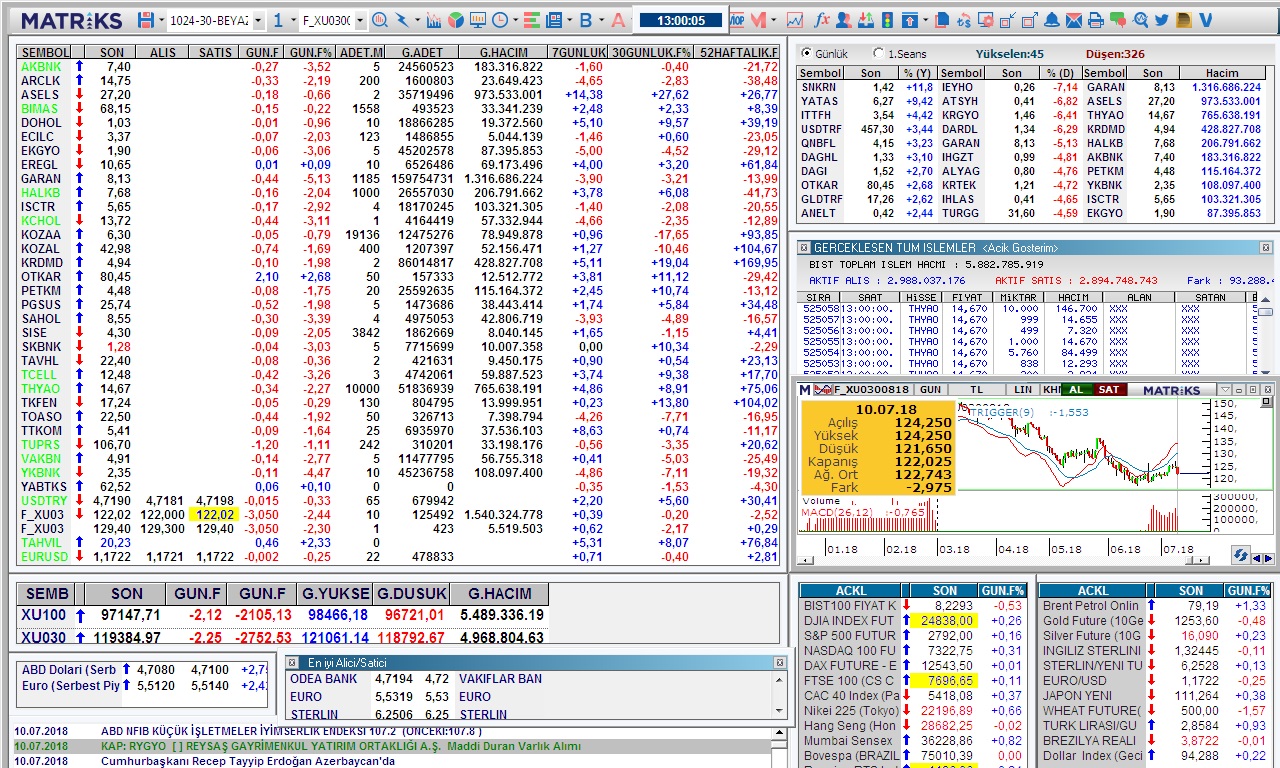Select DJIA INDEX FUT row
This screenshot has width=1280, height=768.
pos(913,620)
